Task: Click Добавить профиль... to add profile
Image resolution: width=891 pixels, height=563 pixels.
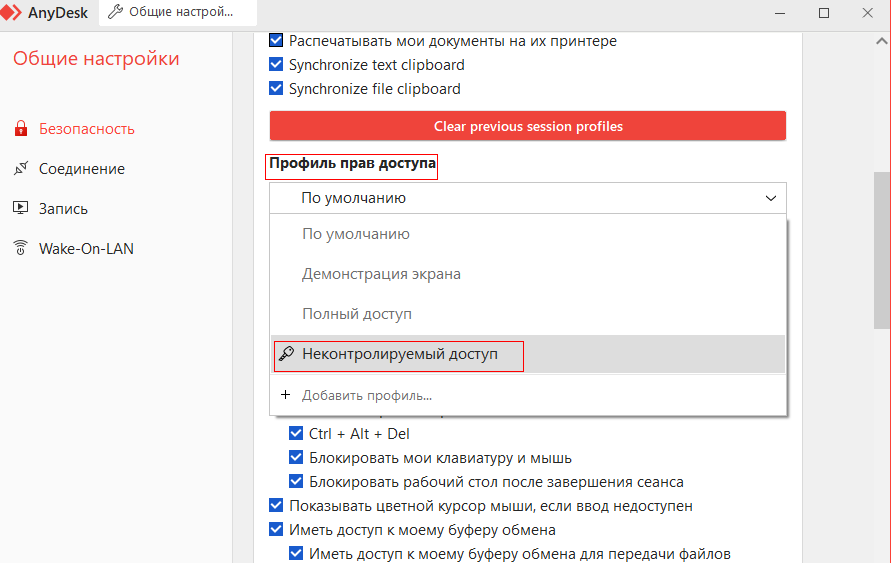Action: [366, 395]
